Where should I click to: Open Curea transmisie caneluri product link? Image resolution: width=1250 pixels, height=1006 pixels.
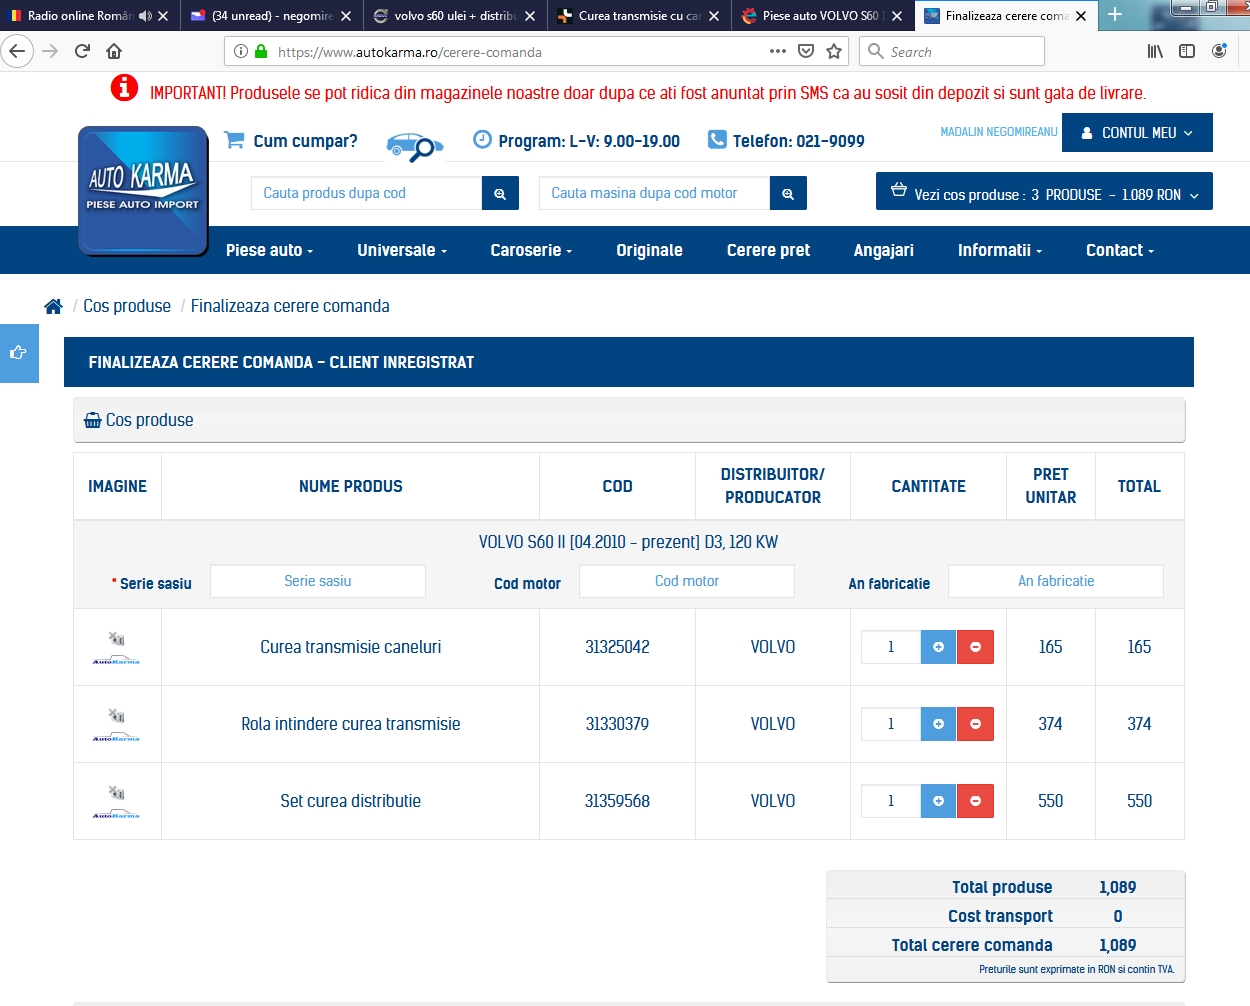click(x=351, y=647)
